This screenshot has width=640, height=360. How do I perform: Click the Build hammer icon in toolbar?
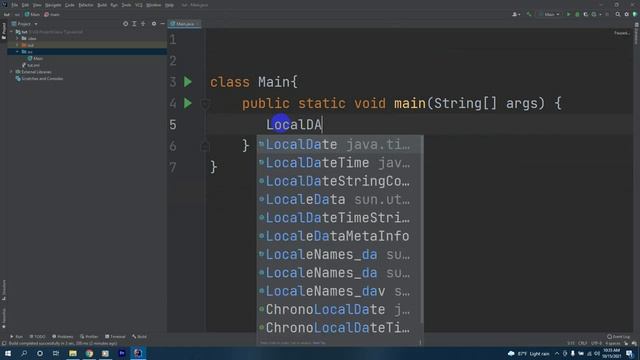(x=529, y=14)
